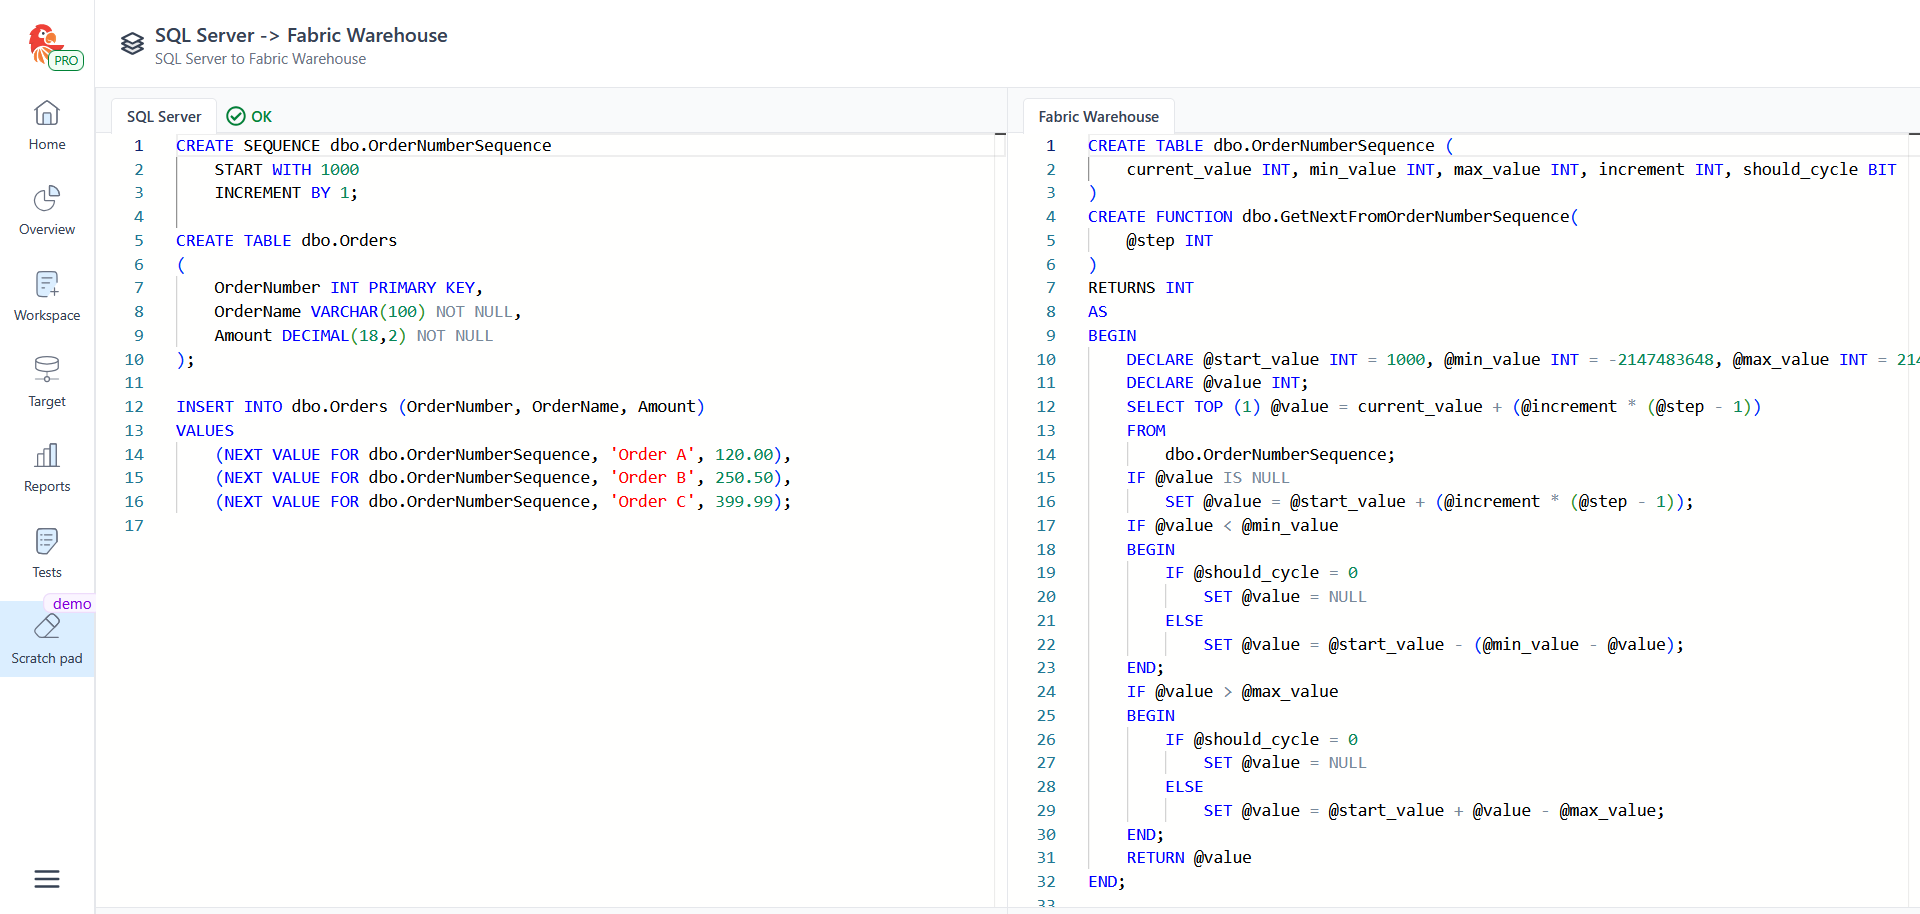Click line number 12 in SQL Server editor
This screenshot has width=1920, height=914.
(x=134, y=407)
